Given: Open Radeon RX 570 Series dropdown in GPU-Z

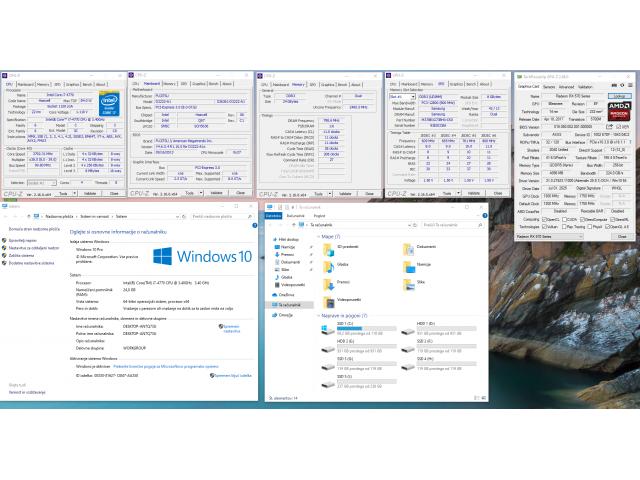Looking at the screenshot, I should coord(549,236).
